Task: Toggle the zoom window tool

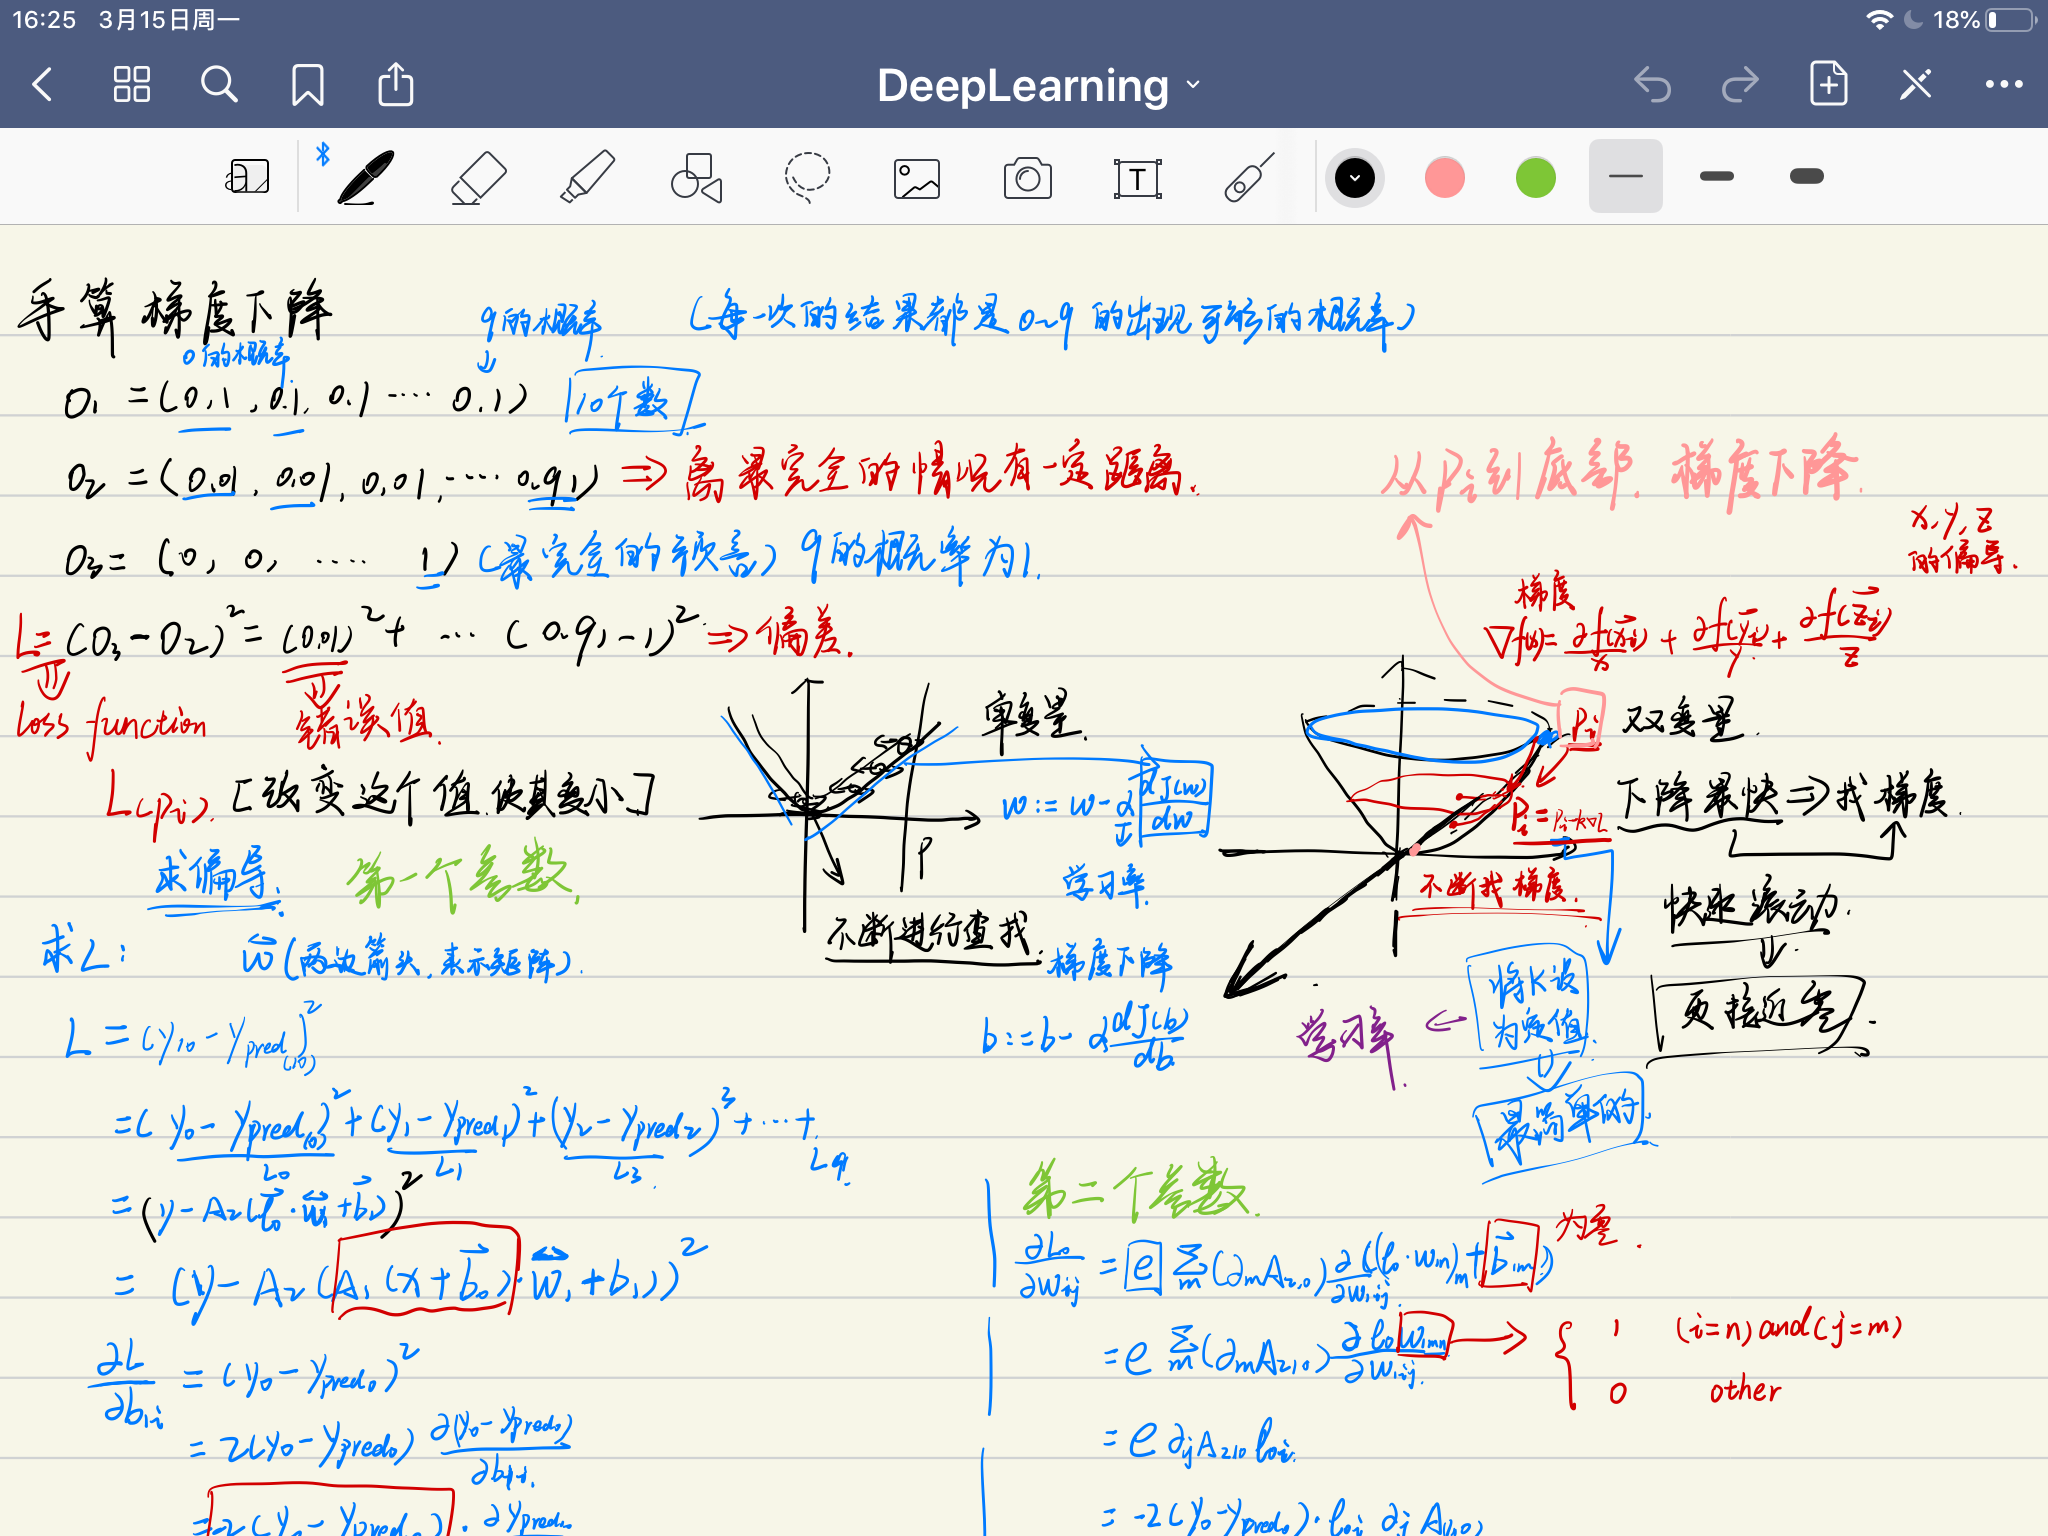Action: click(247, 178)
